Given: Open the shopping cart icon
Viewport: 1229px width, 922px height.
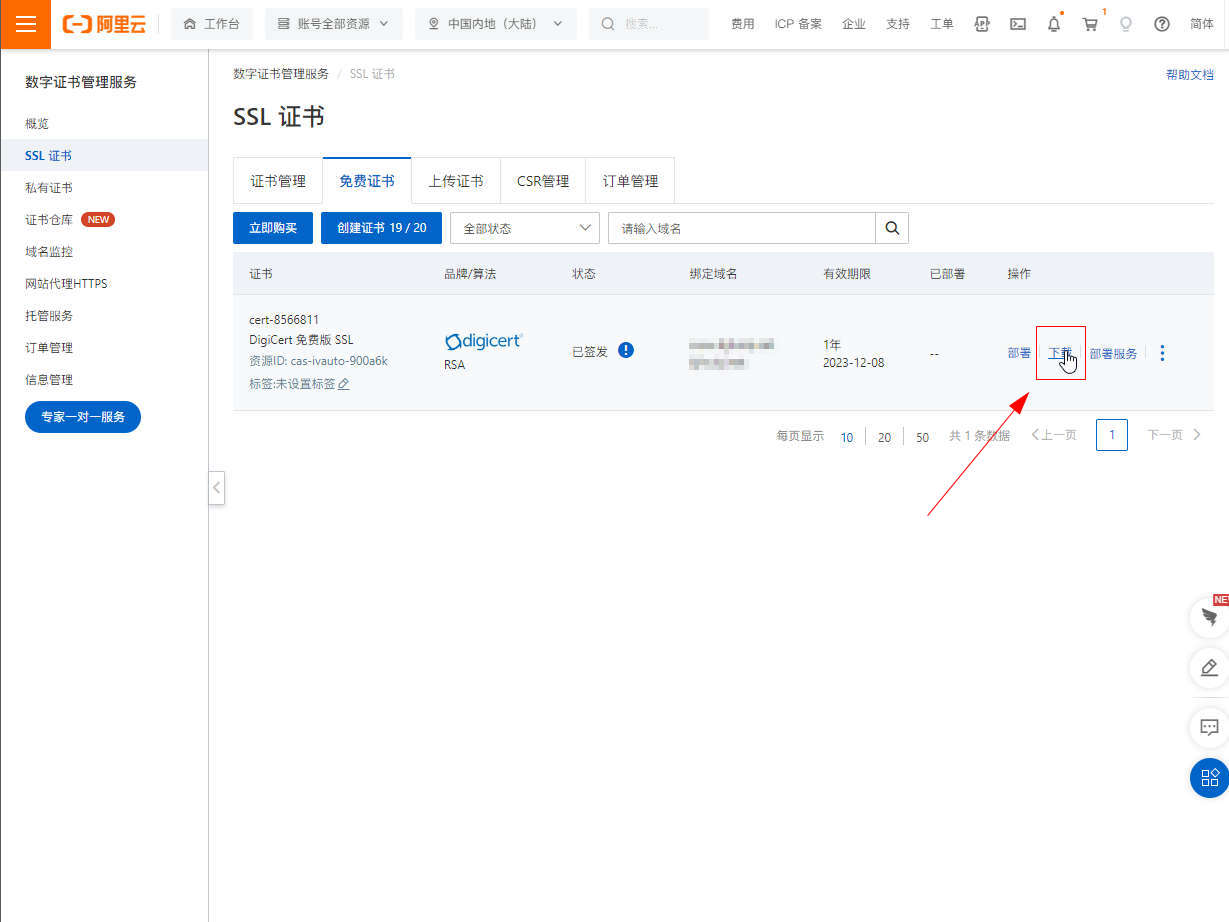Looking at the screenshot, I should 1090,24.
